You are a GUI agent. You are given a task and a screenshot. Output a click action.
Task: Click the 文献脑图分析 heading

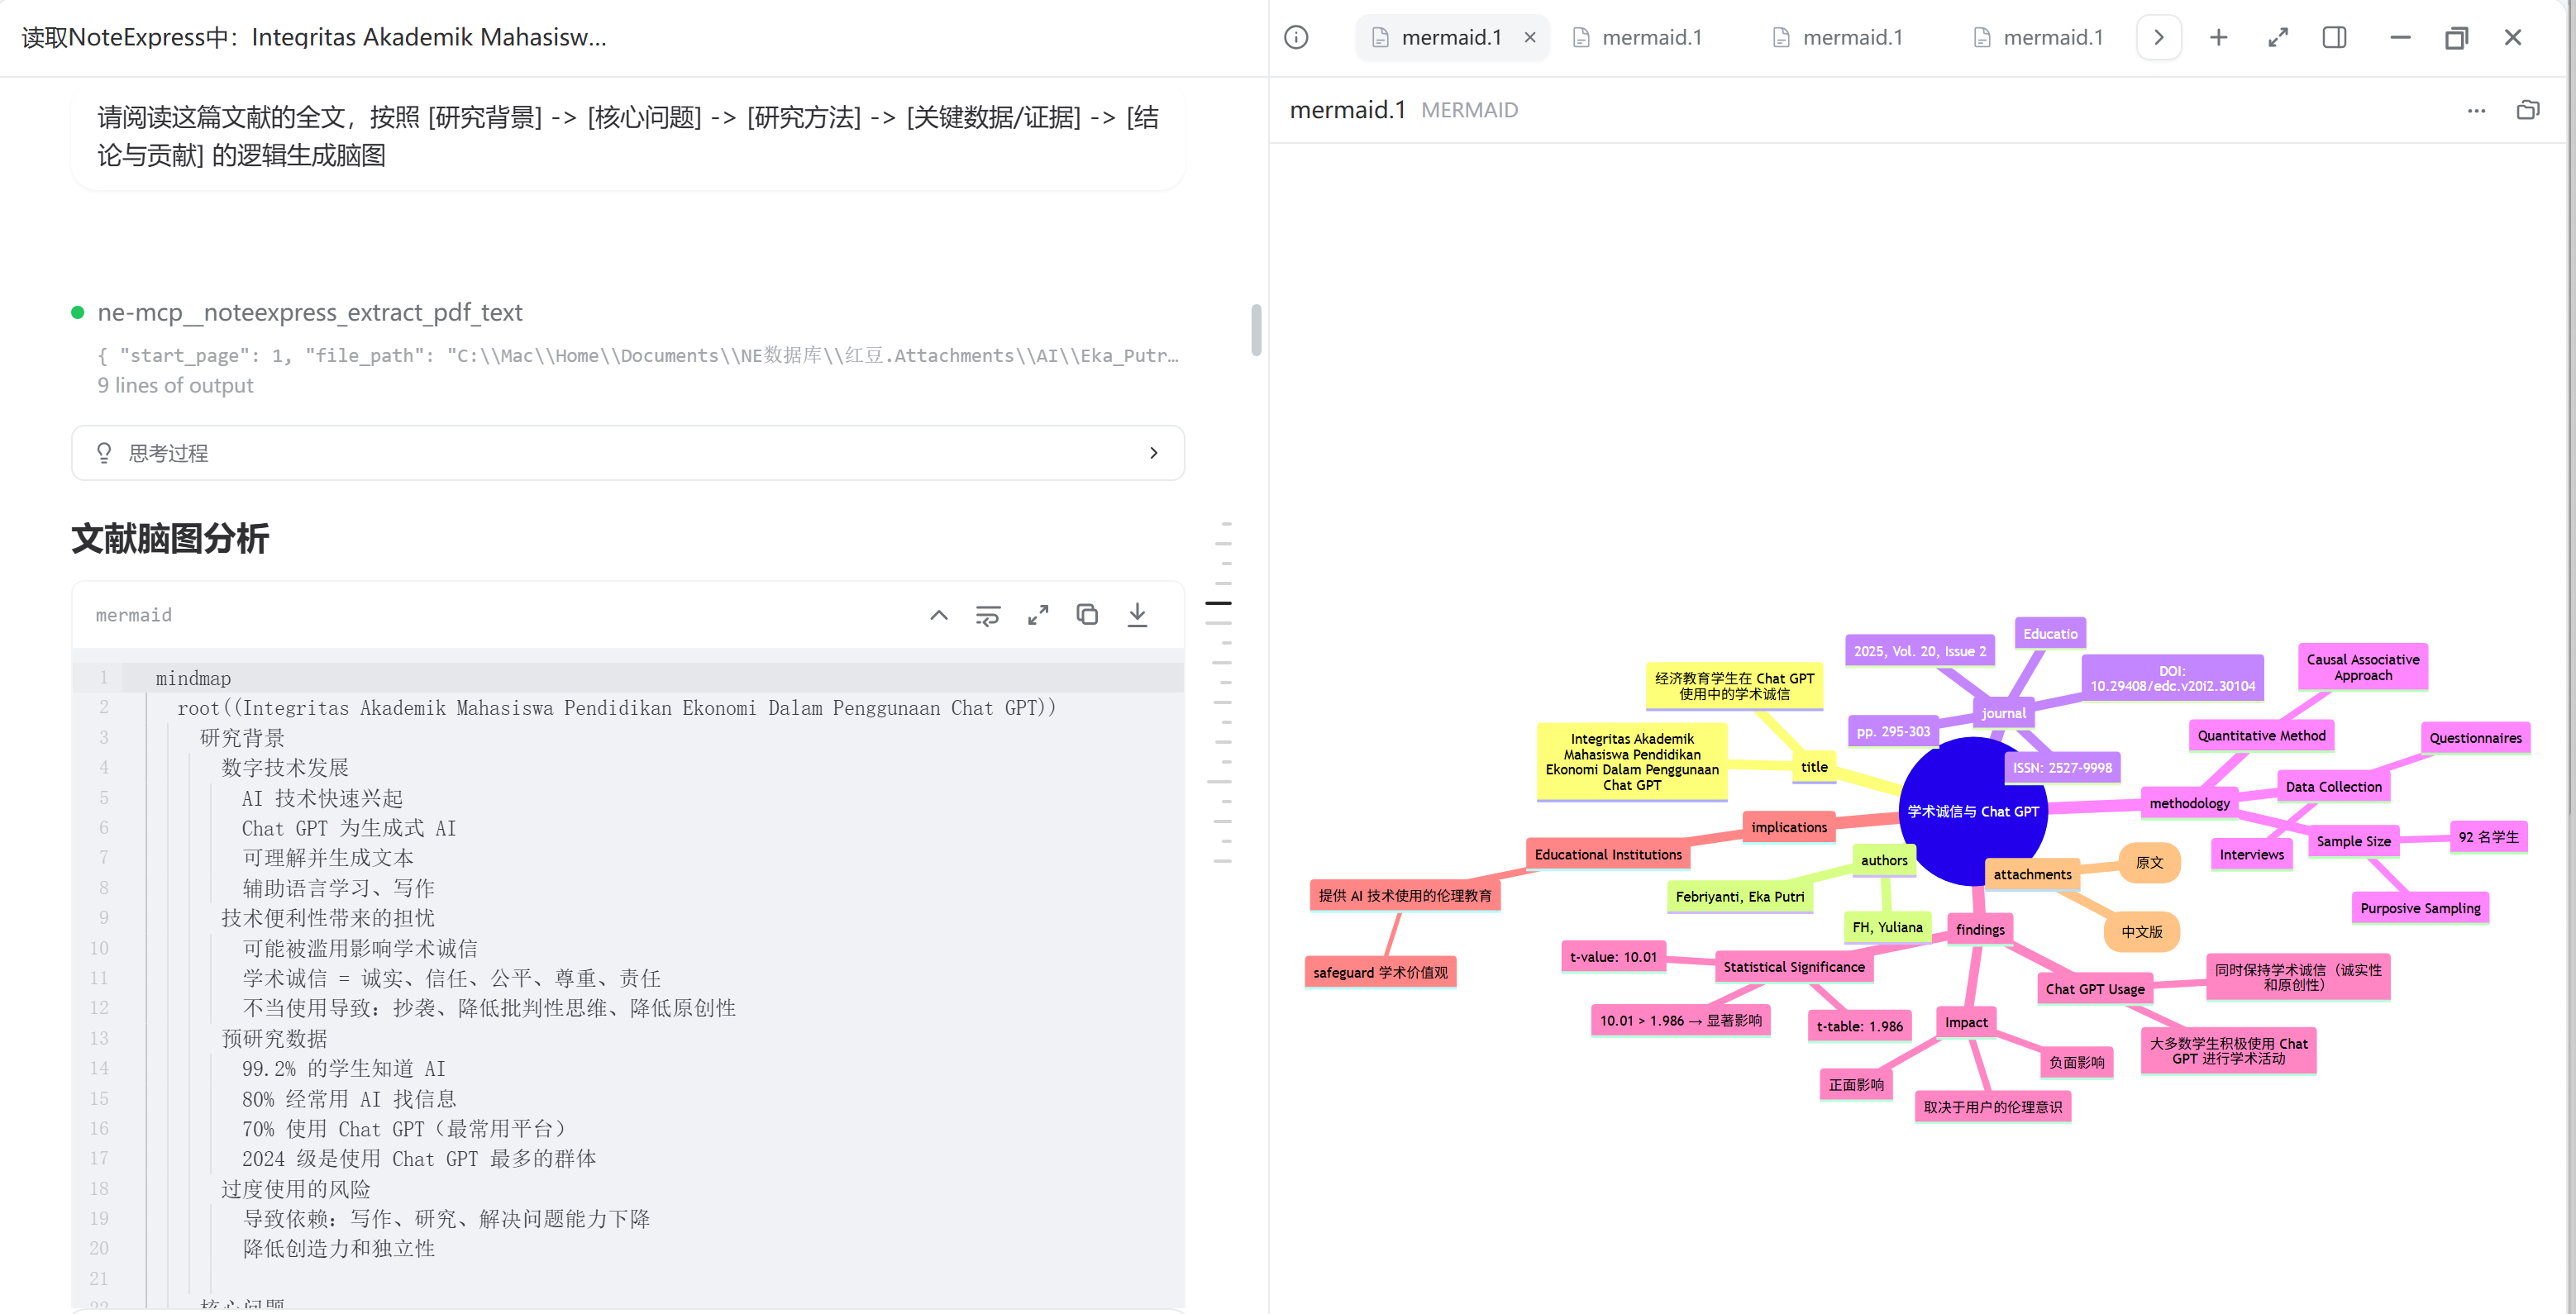(170, 538)
